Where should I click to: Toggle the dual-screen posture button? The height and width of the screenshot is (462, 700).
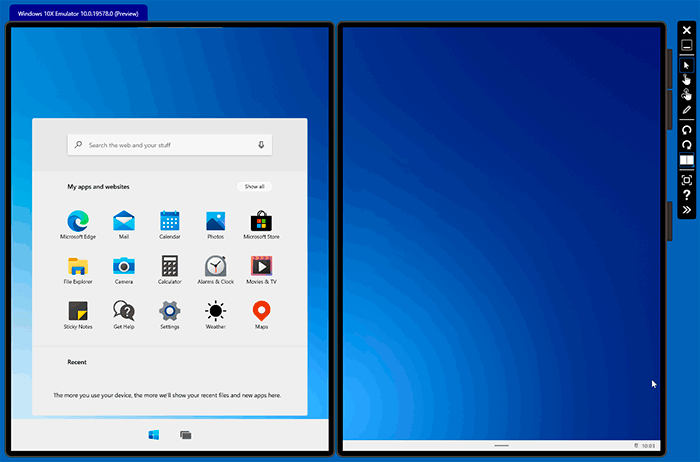(687, 161)
